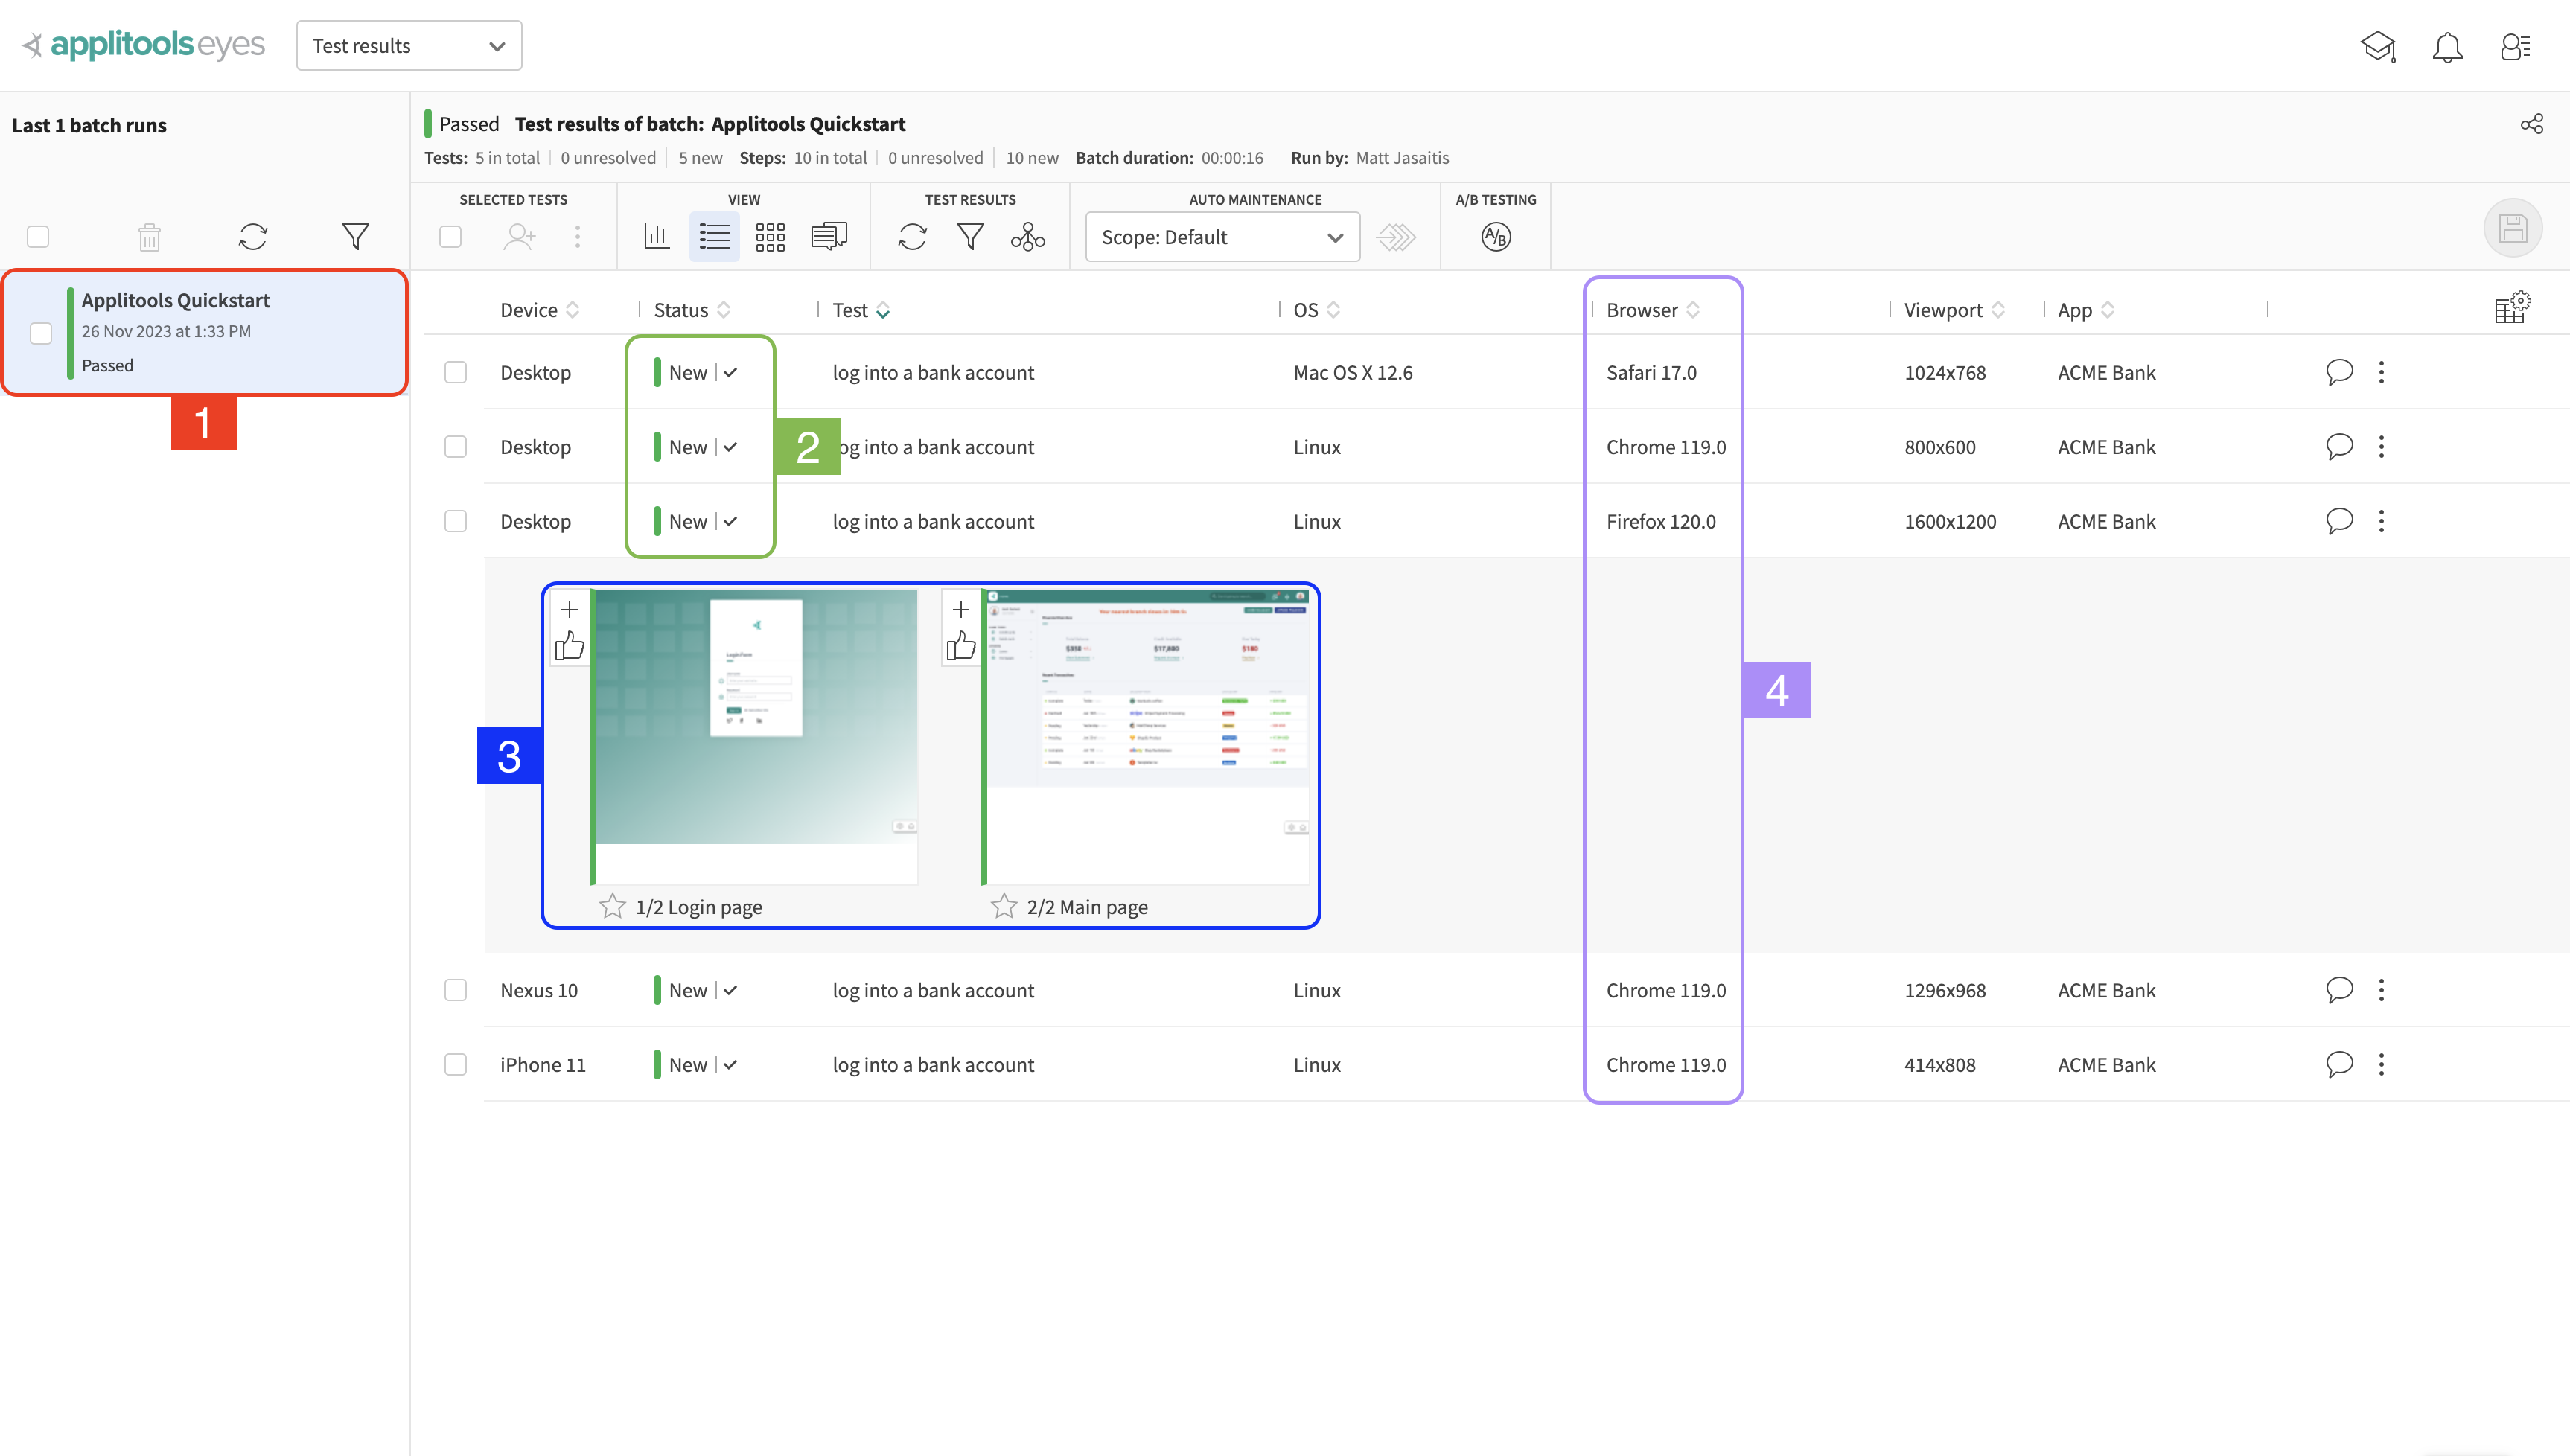
Task: Thumbs up the Login page step
Action: tap(569, 646)
